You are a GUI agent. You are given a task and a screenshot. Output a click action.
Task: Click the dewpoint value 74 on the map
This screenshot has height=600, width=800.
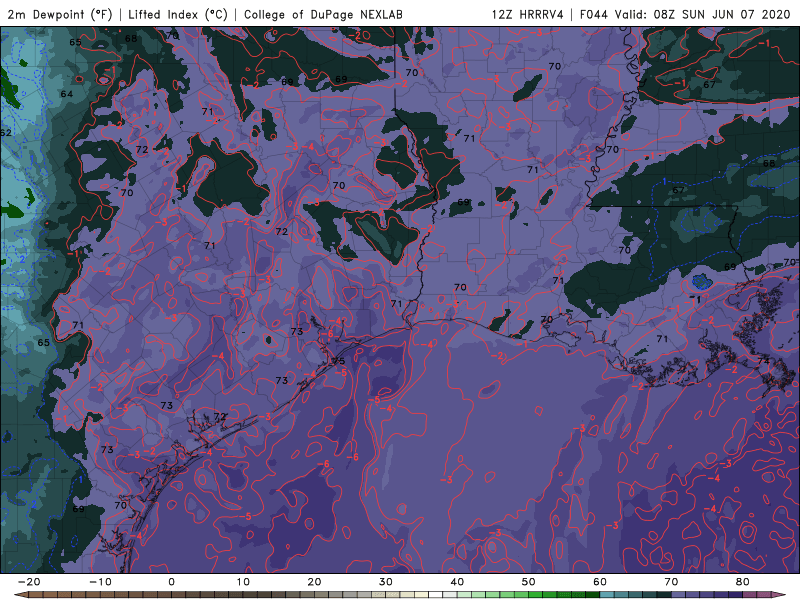coord(763,361)
